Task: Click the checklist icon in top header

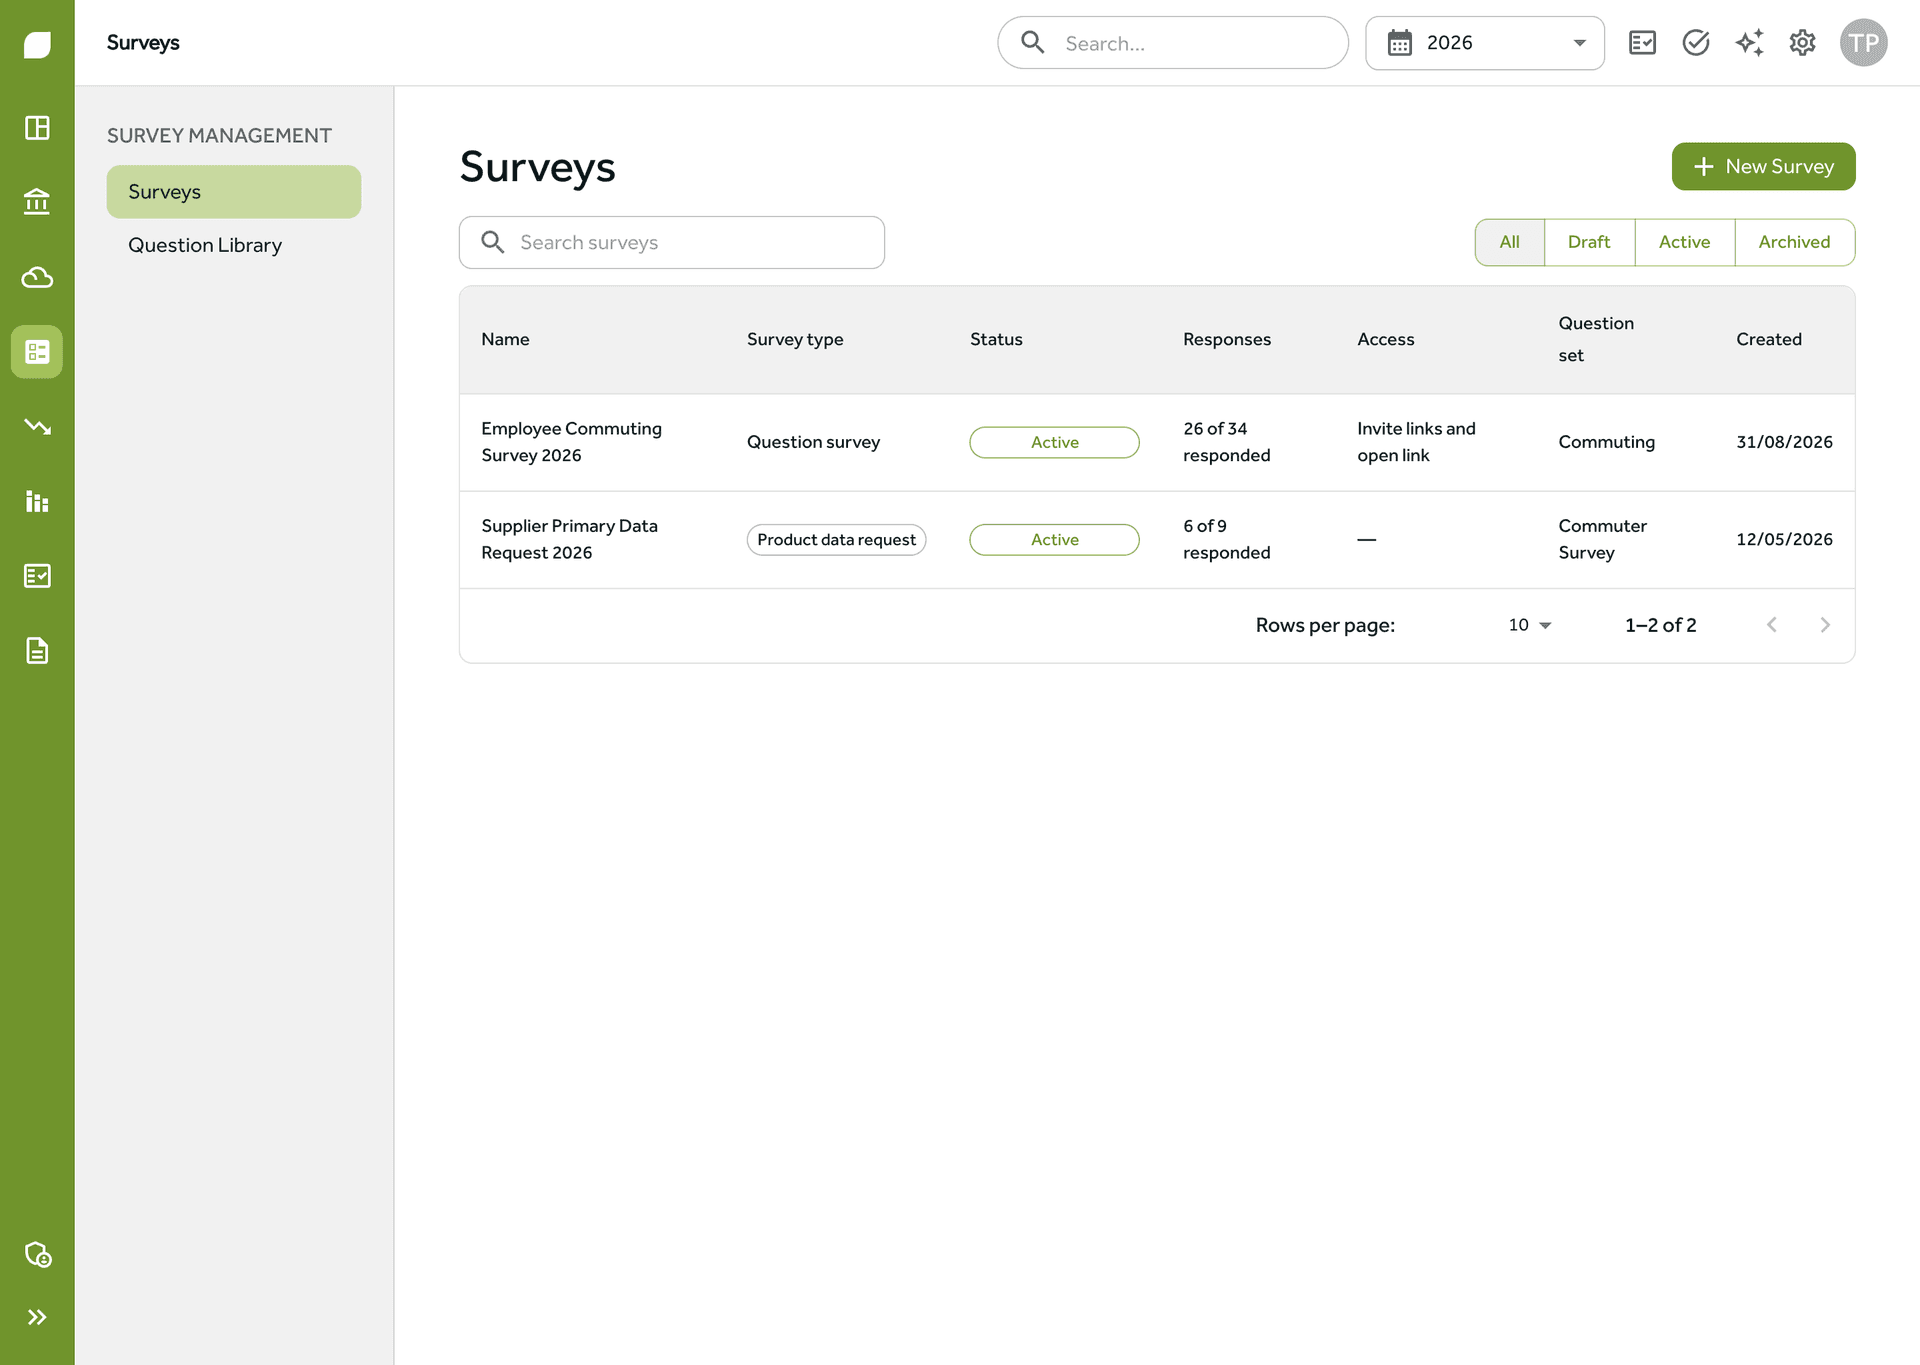Action: click(1642, 43)
